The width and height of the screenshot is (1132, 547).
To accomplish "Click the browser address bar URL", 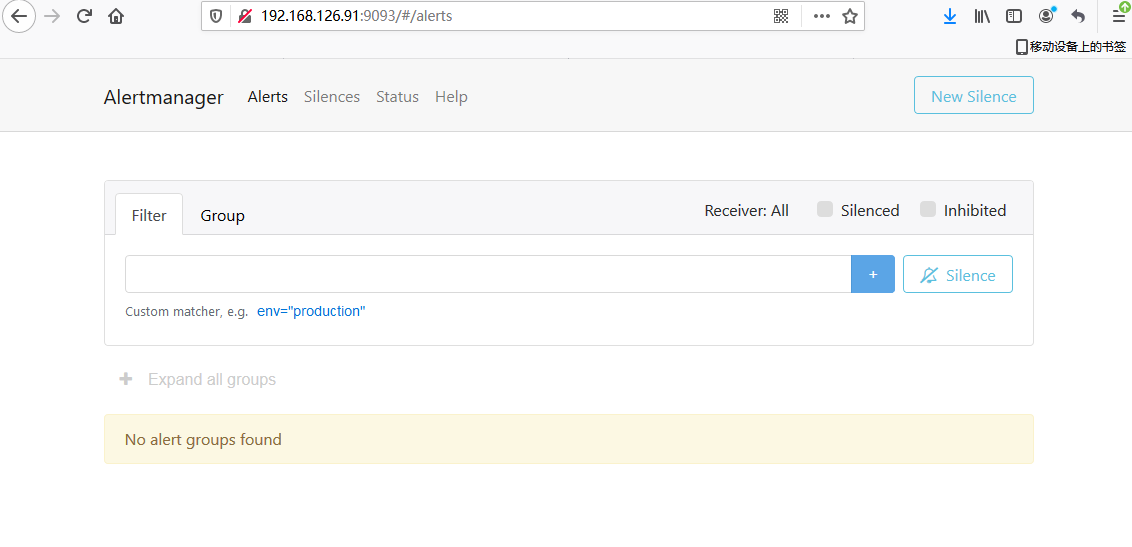I will [357, 16].
